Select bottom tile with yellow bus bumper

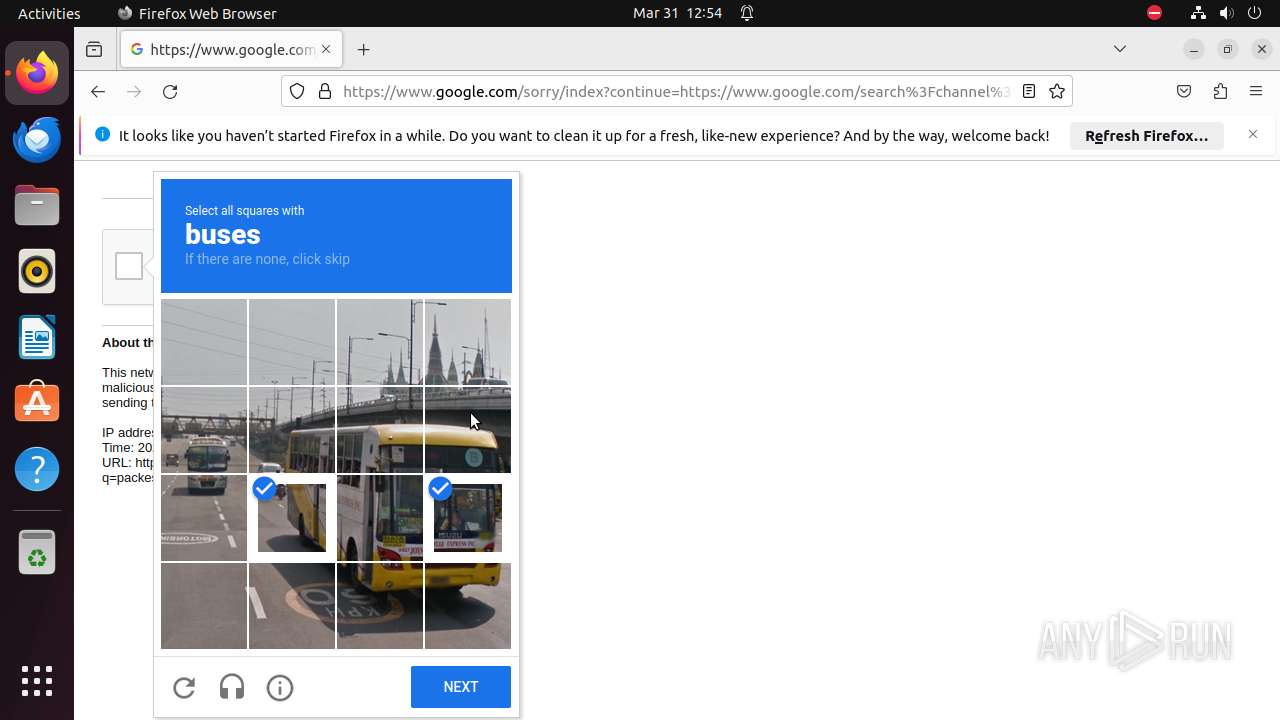tap(468, 606)
